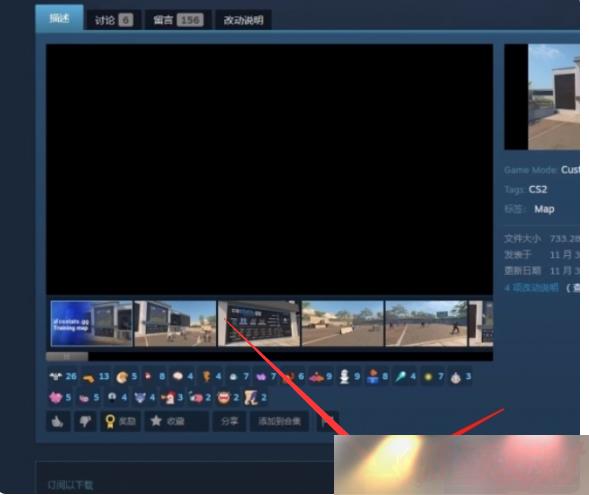Click the blue wolf face reaction
This screenshot has height=495, width=589.
pos(144,397)
